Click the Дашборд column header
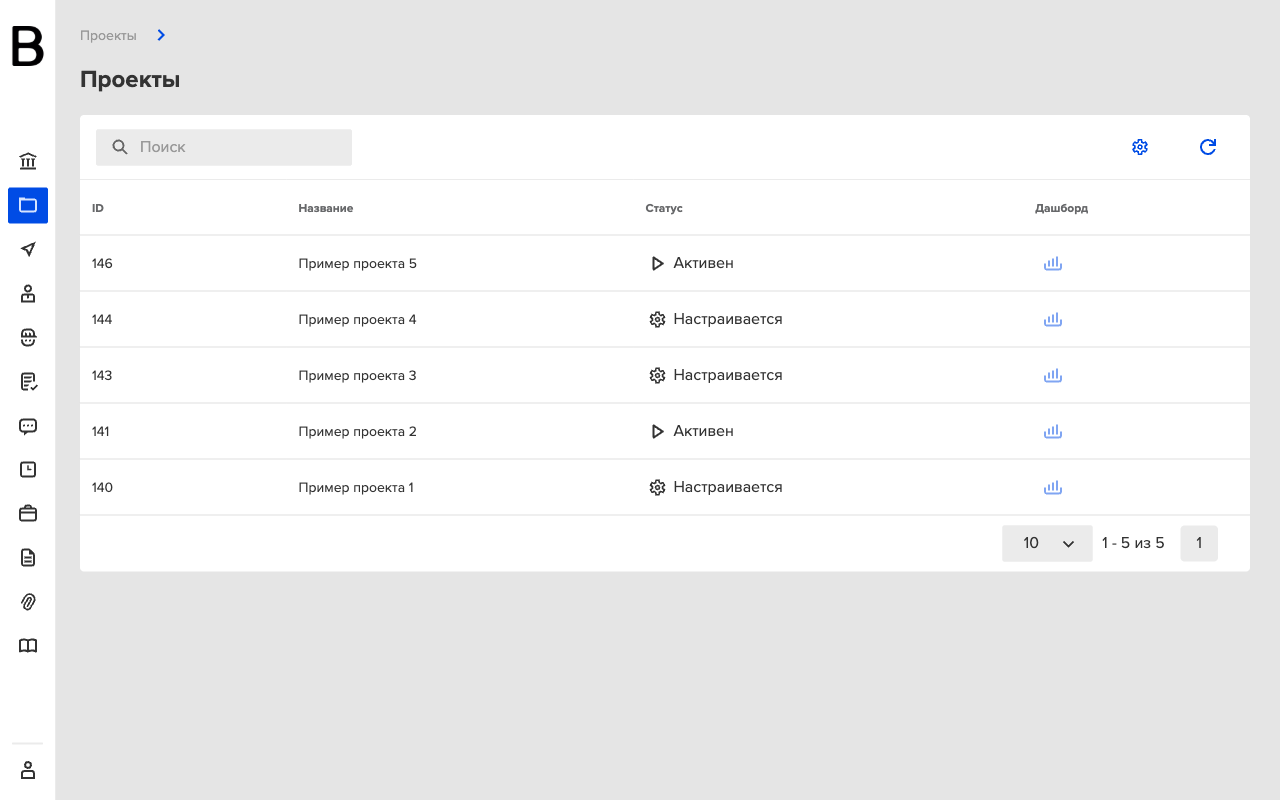The height and width of the screenshot is (800, 1280). click(1061, 208)
